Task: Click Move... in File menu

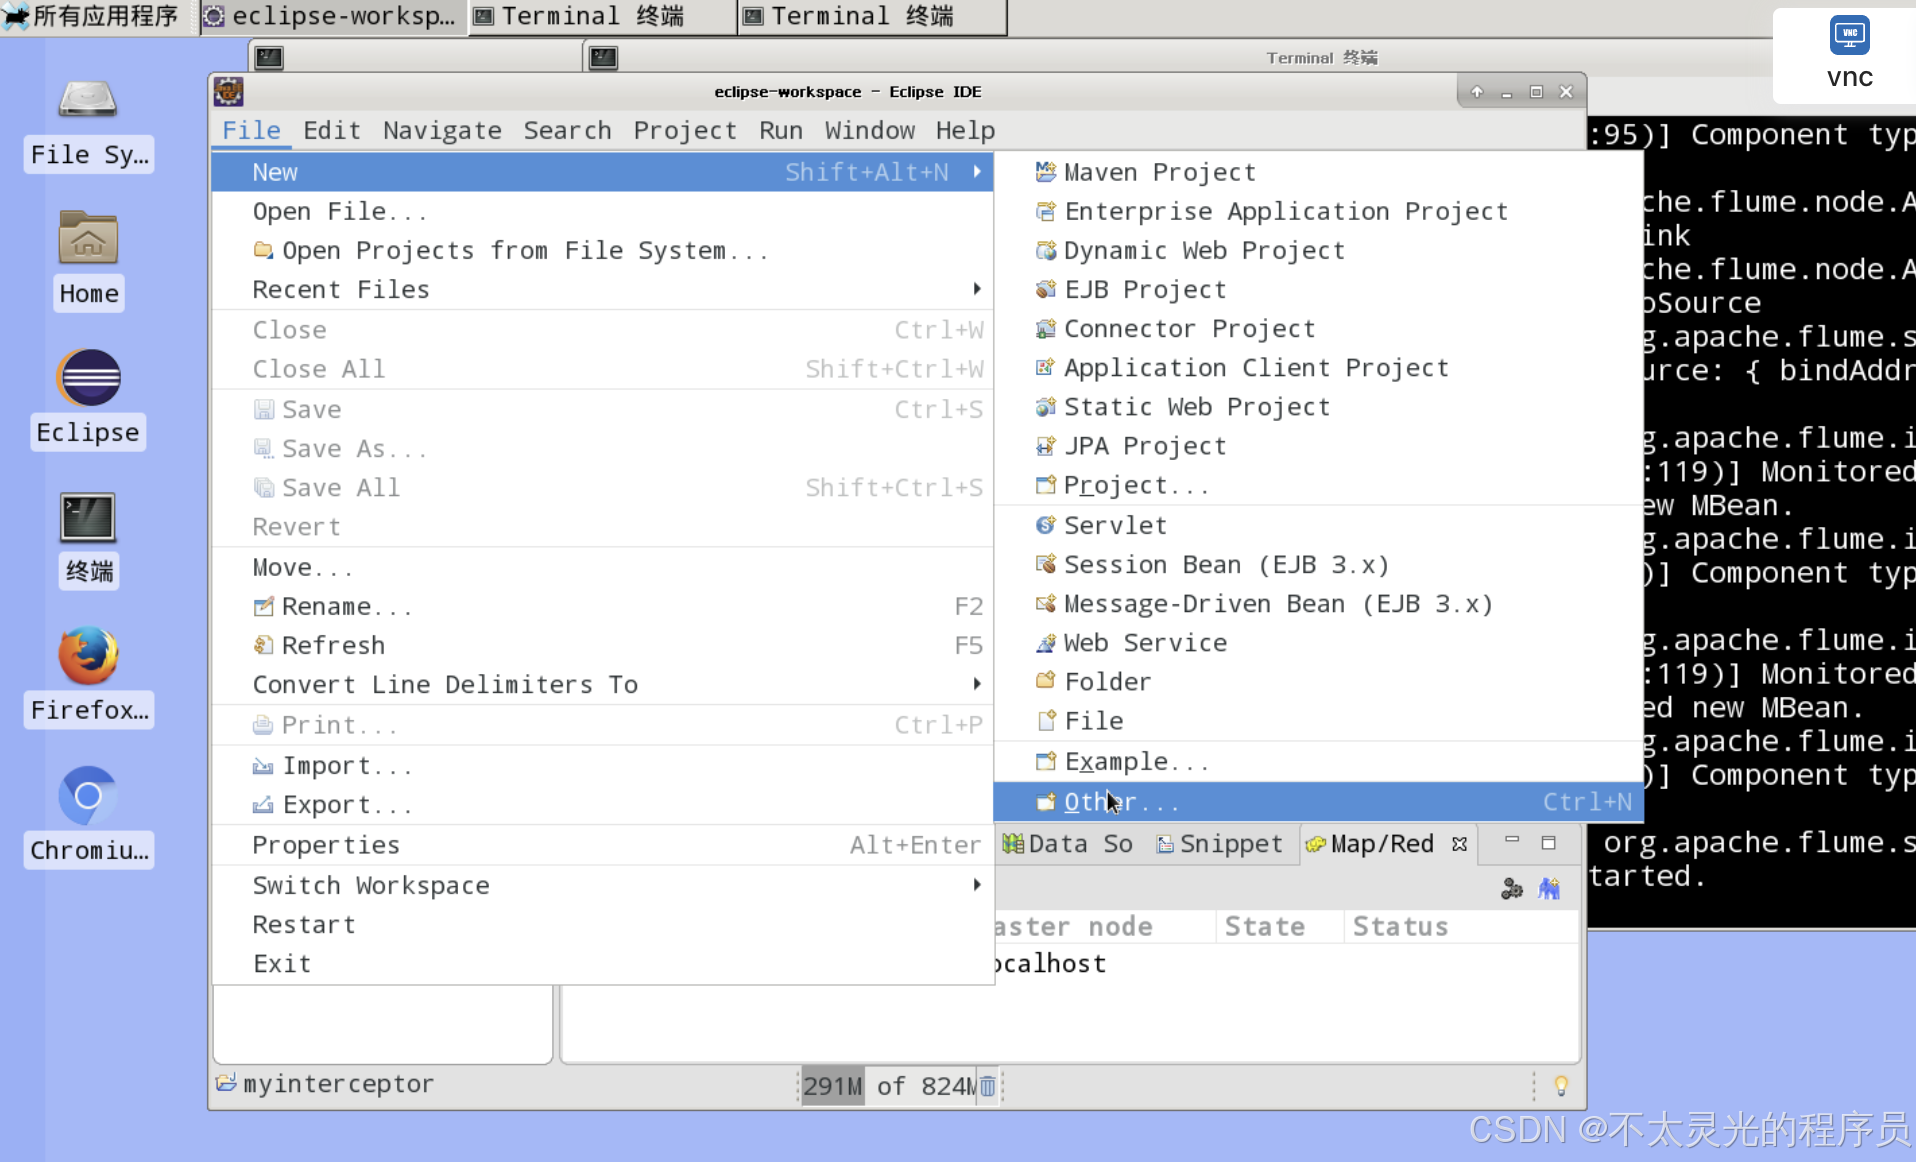Action: tap(602, 567)
